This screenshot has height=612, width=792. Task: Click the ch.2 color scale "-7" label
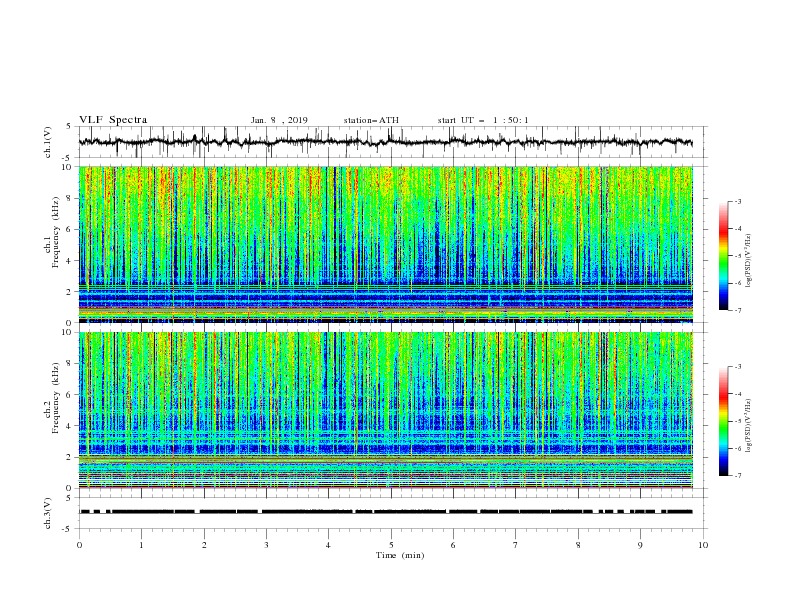click(x=737, y=475)
